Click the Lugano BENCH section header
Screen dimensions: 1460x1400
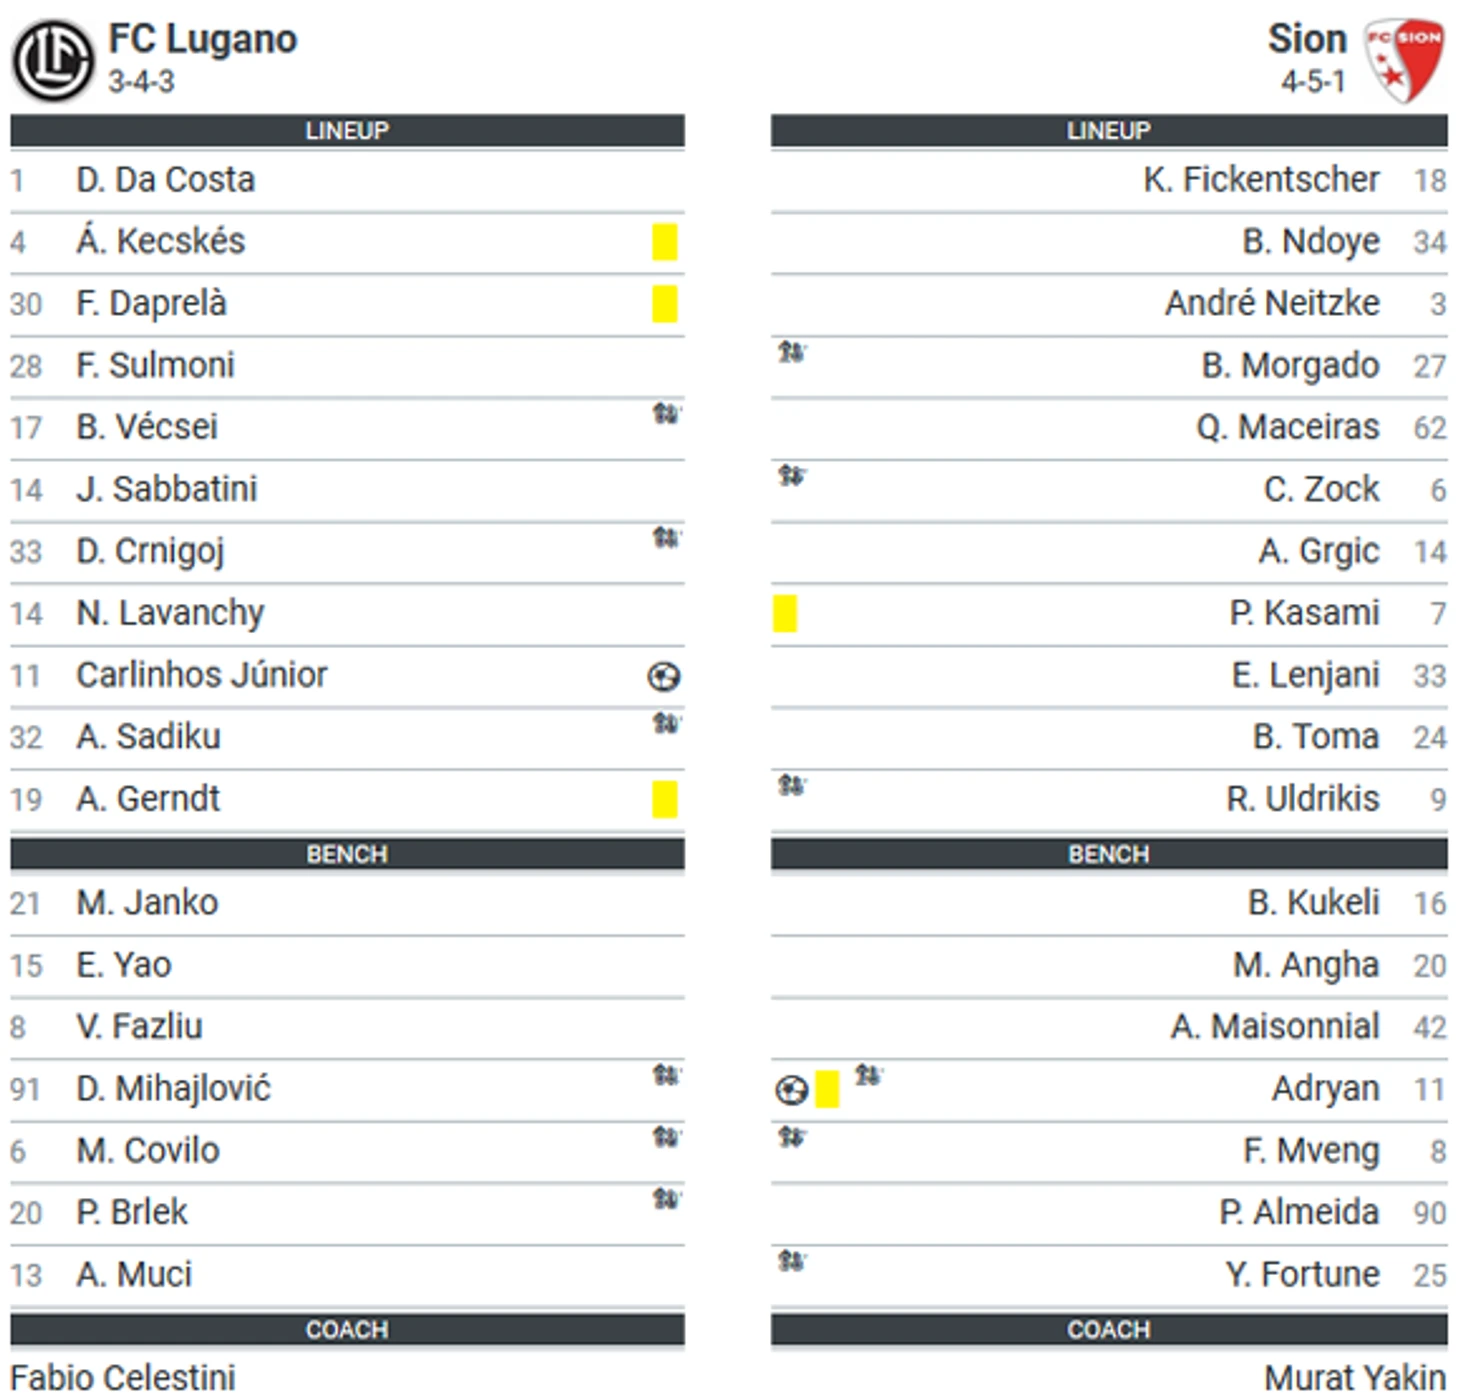pyautogui.click(x=347, y=854)
